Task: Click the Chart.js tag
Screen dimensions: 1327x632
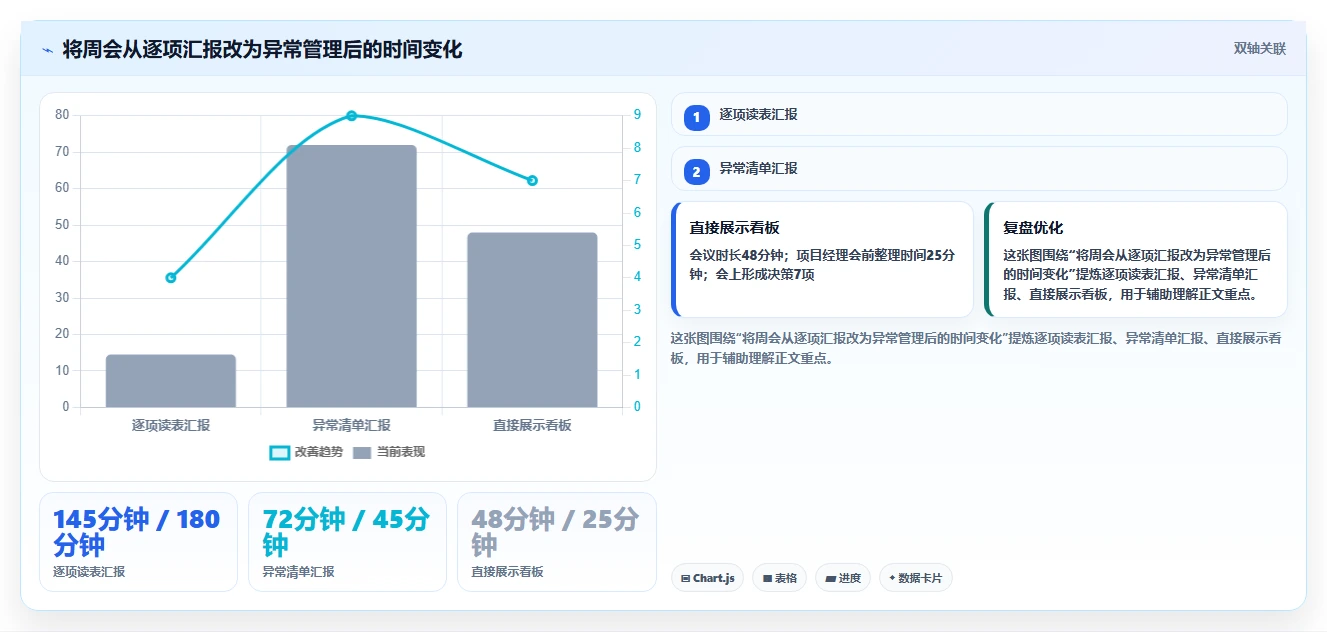Action: [x=707, y=578]
